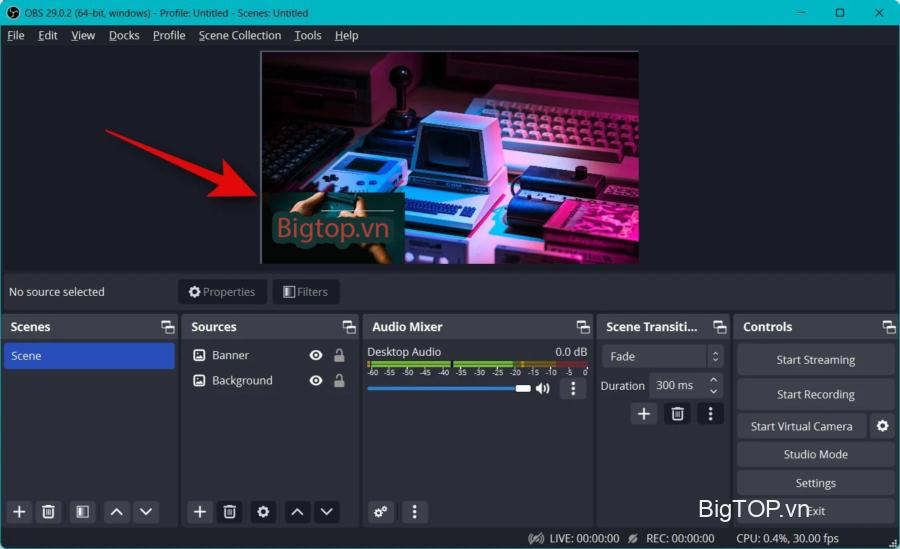Add a new scene with the plus icon
Image resolution: width=900 pixels, height=549 pixels.
tap(19, 511)
